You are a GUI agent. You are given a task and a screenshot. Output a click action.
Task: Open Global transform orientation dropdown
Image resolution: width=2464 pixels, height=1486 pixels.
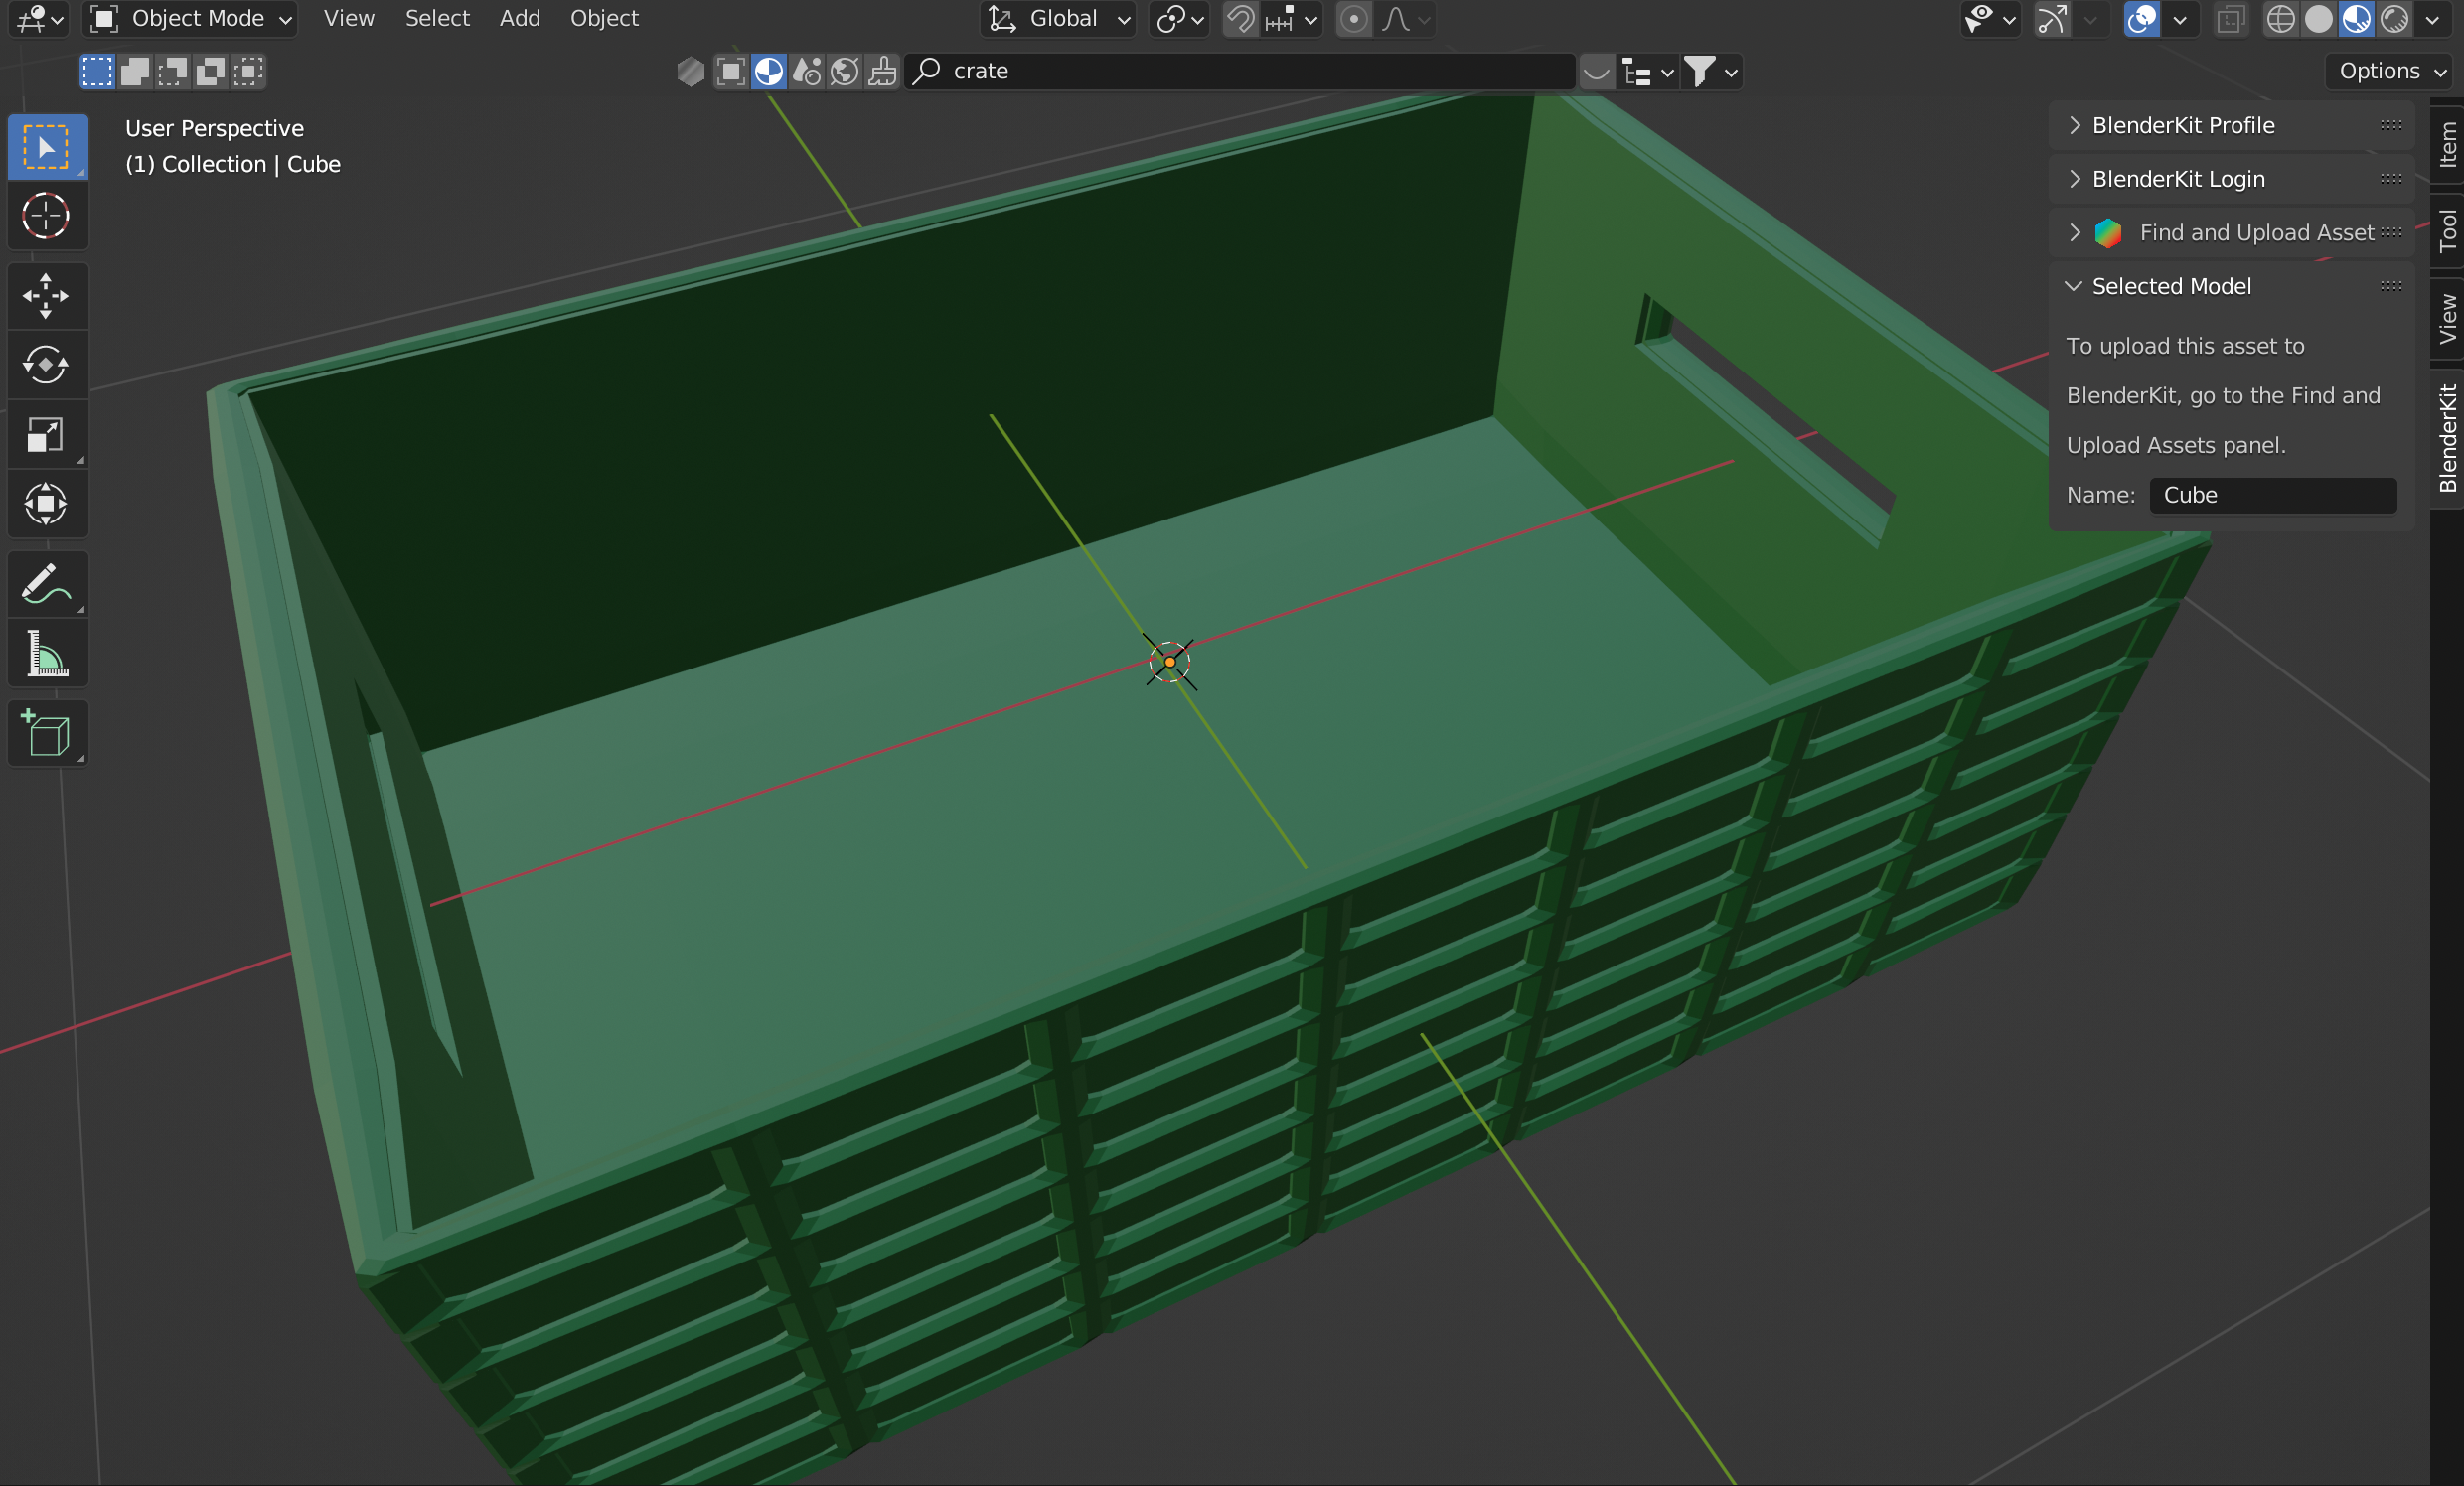pyautogui.click(x=1058, y=19)
